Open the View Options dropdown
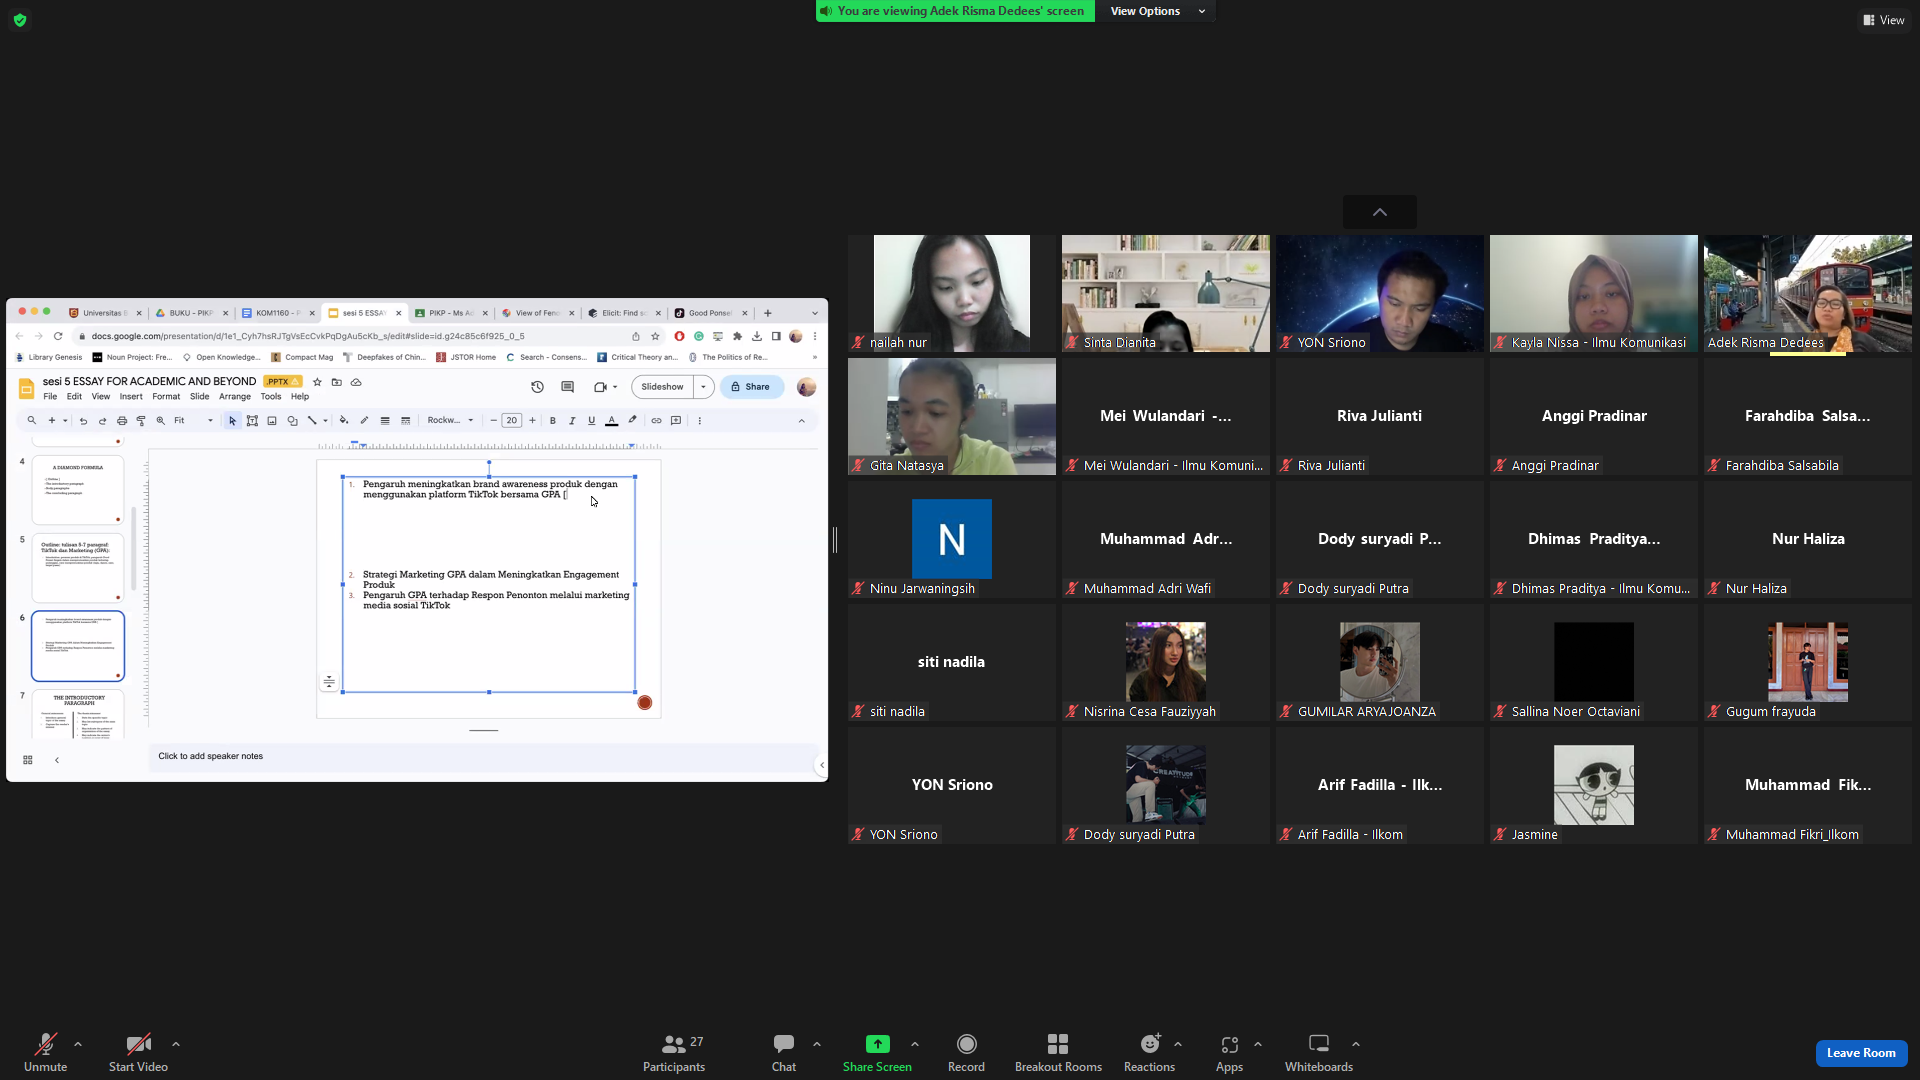Viewport: 1920px width, 1080px height. click(1157, 11)
